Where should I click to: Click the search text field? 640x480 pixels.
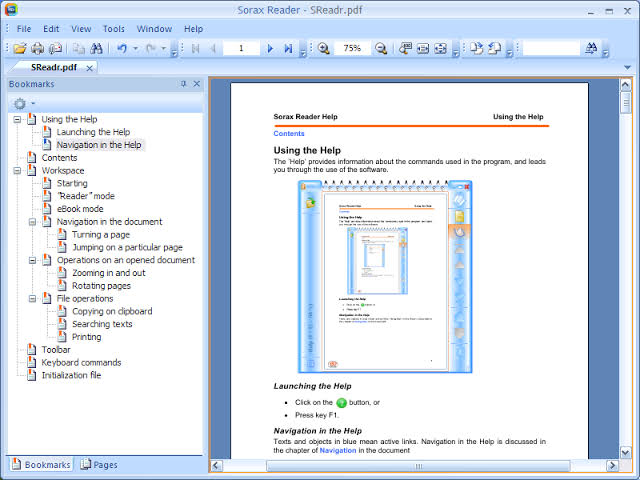point(551,49)
